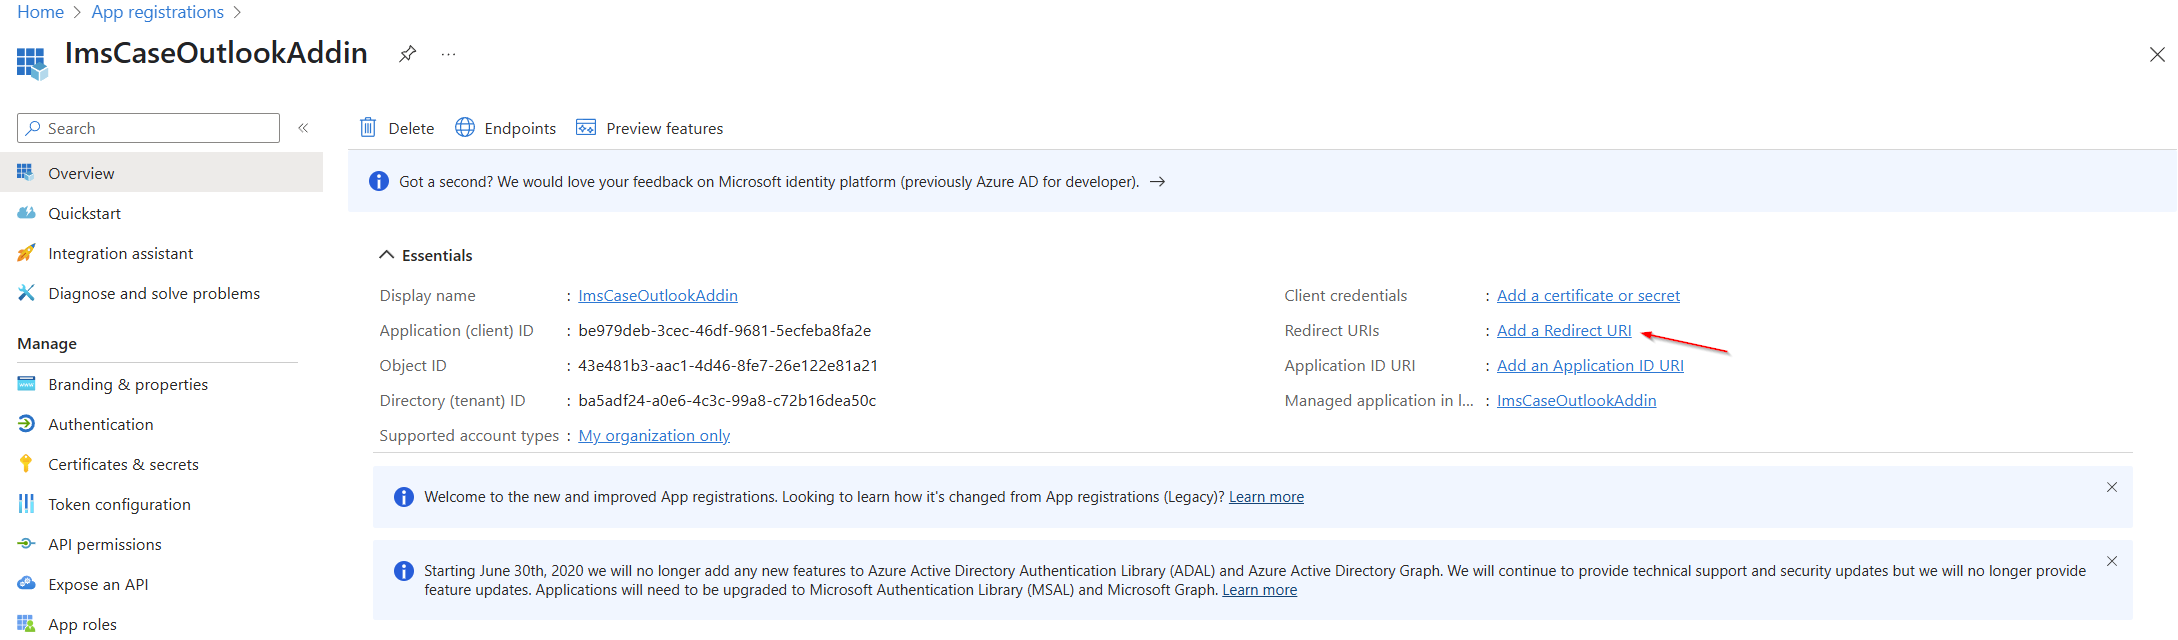Screen dimensions: 2178x640
Task: Close the ImsCaseOutlookAddin blade
Action: coord(2157,54)
